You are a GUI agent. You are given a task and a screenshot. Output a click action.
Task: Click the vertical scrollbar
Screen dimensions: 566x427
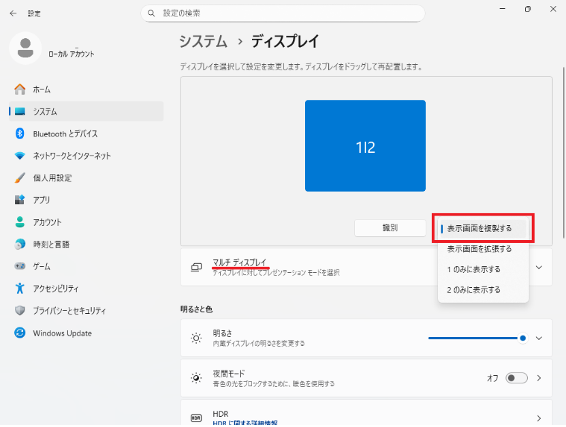click(563, 152)
